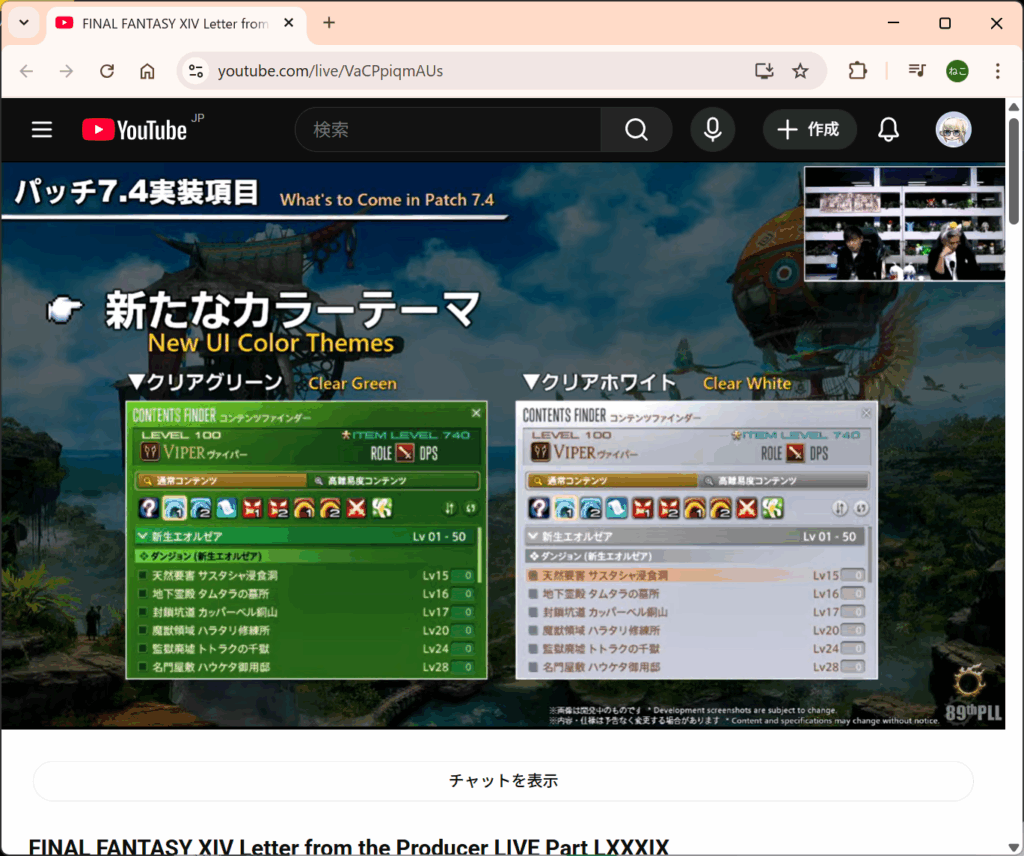Click the page vertical scrollbar
The width and height of the screenshot is (1024, 856).
(x=1014, y=170)
